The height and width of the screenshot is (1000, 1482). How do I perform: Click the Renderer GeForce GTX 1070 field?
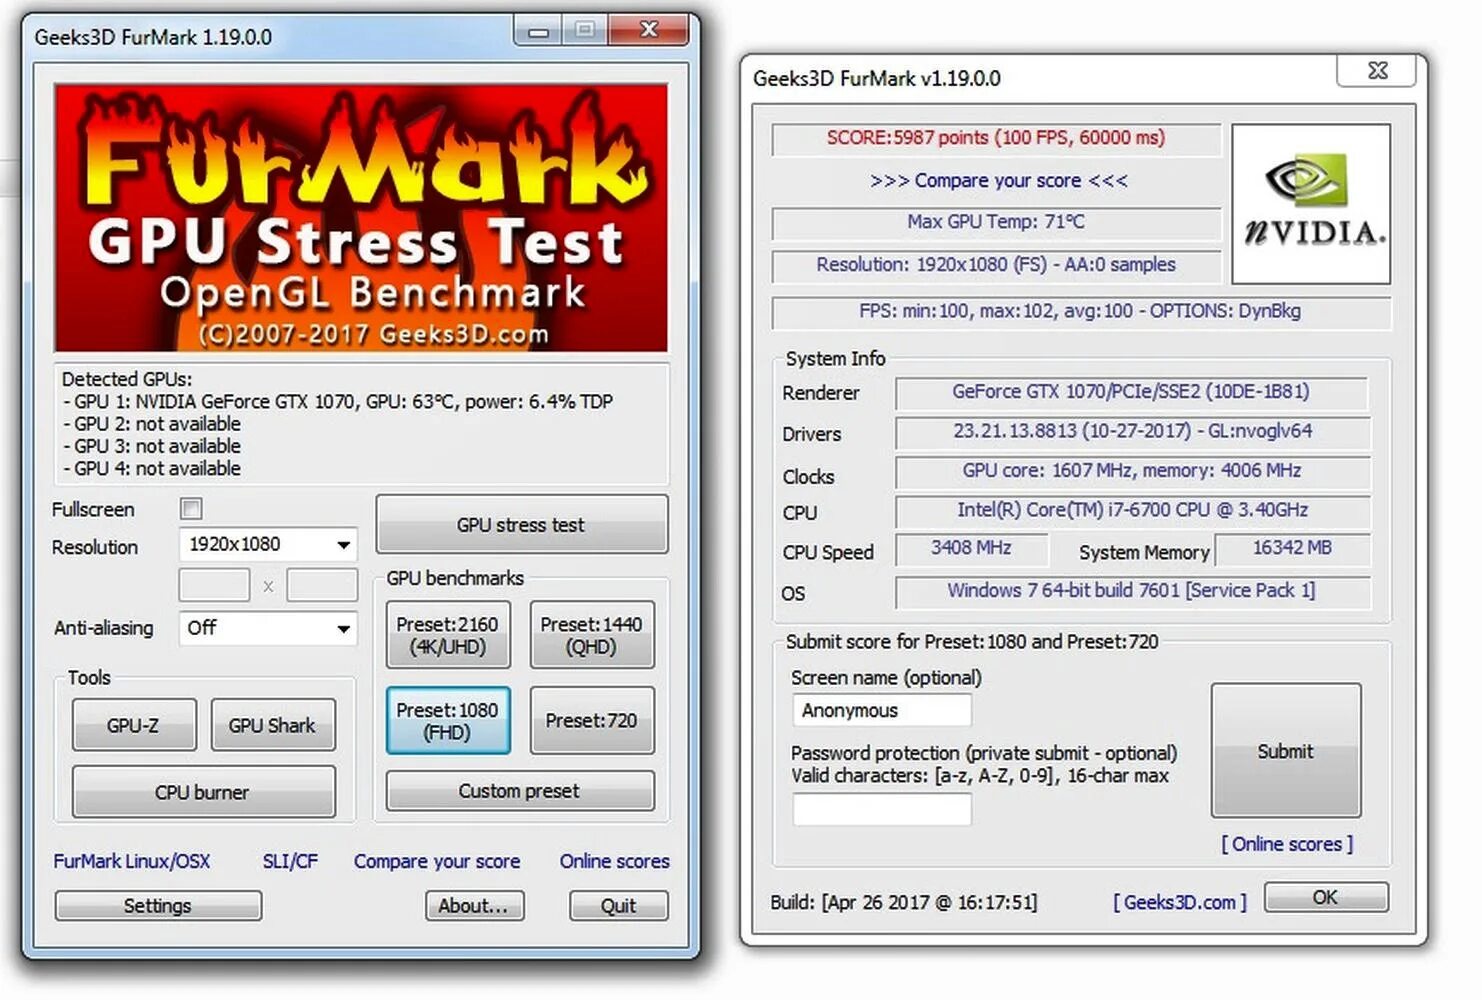(1131, 392)
